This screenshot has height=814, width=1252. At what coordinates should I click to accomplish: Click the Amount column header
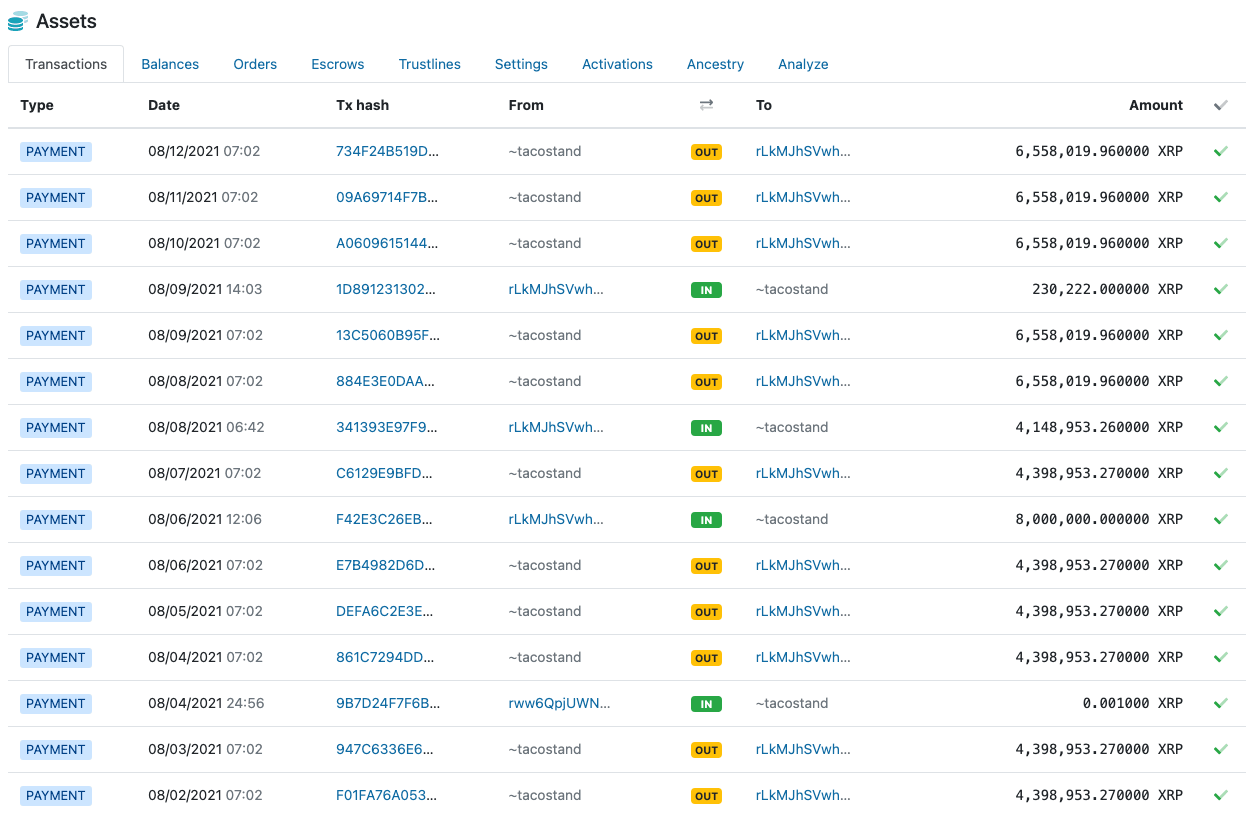[x=1155, y=105]
